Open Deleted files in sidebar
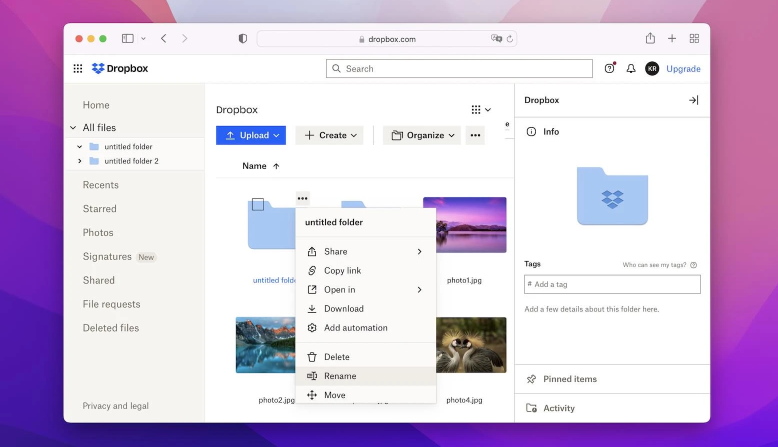This screenshot has width=778, height=447. pos(111,328)
